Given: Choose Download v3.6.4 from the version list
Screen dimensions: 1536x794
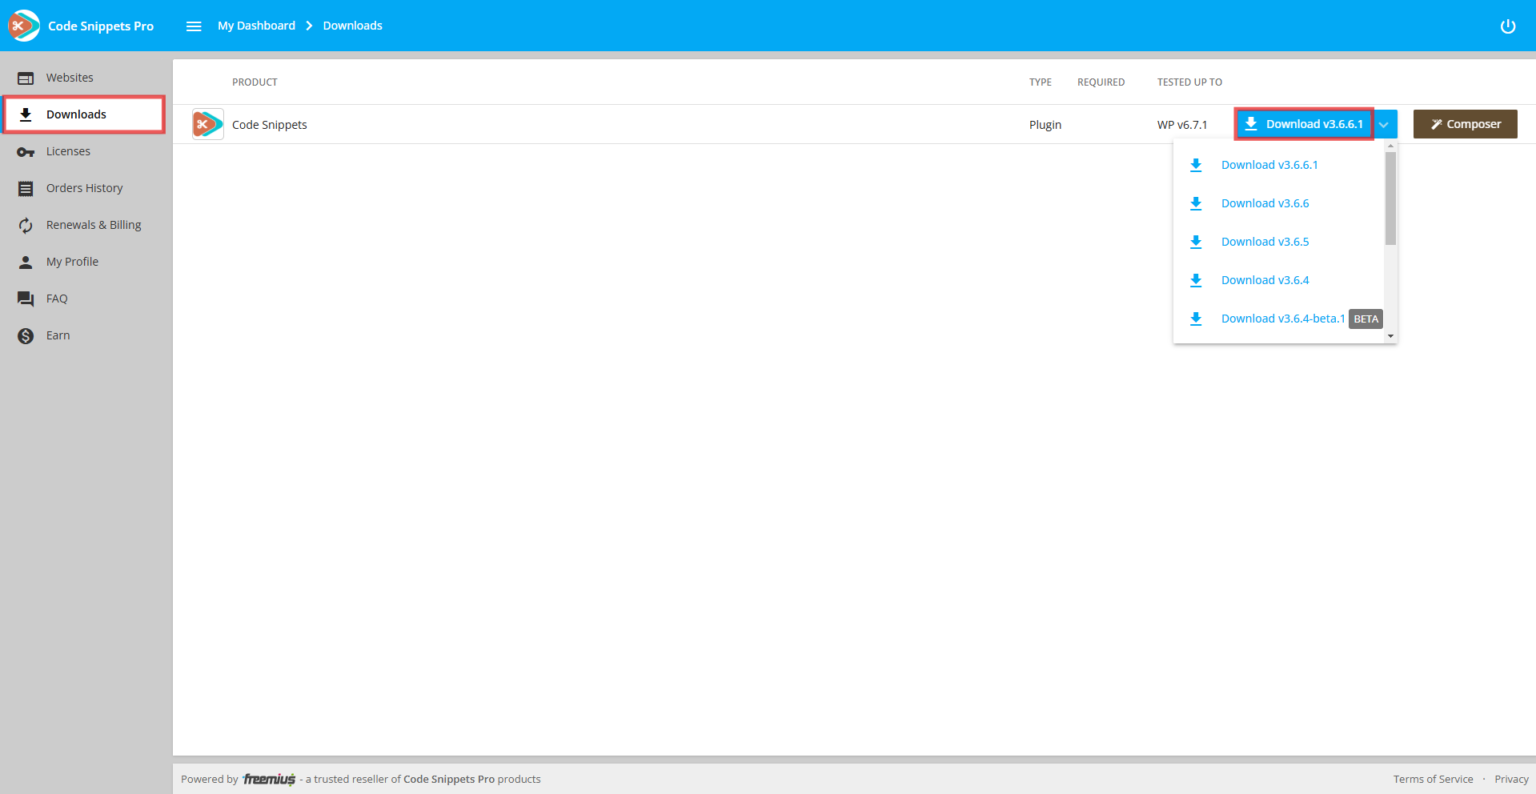Looking at the screenshot, I should coord(1265,281).
